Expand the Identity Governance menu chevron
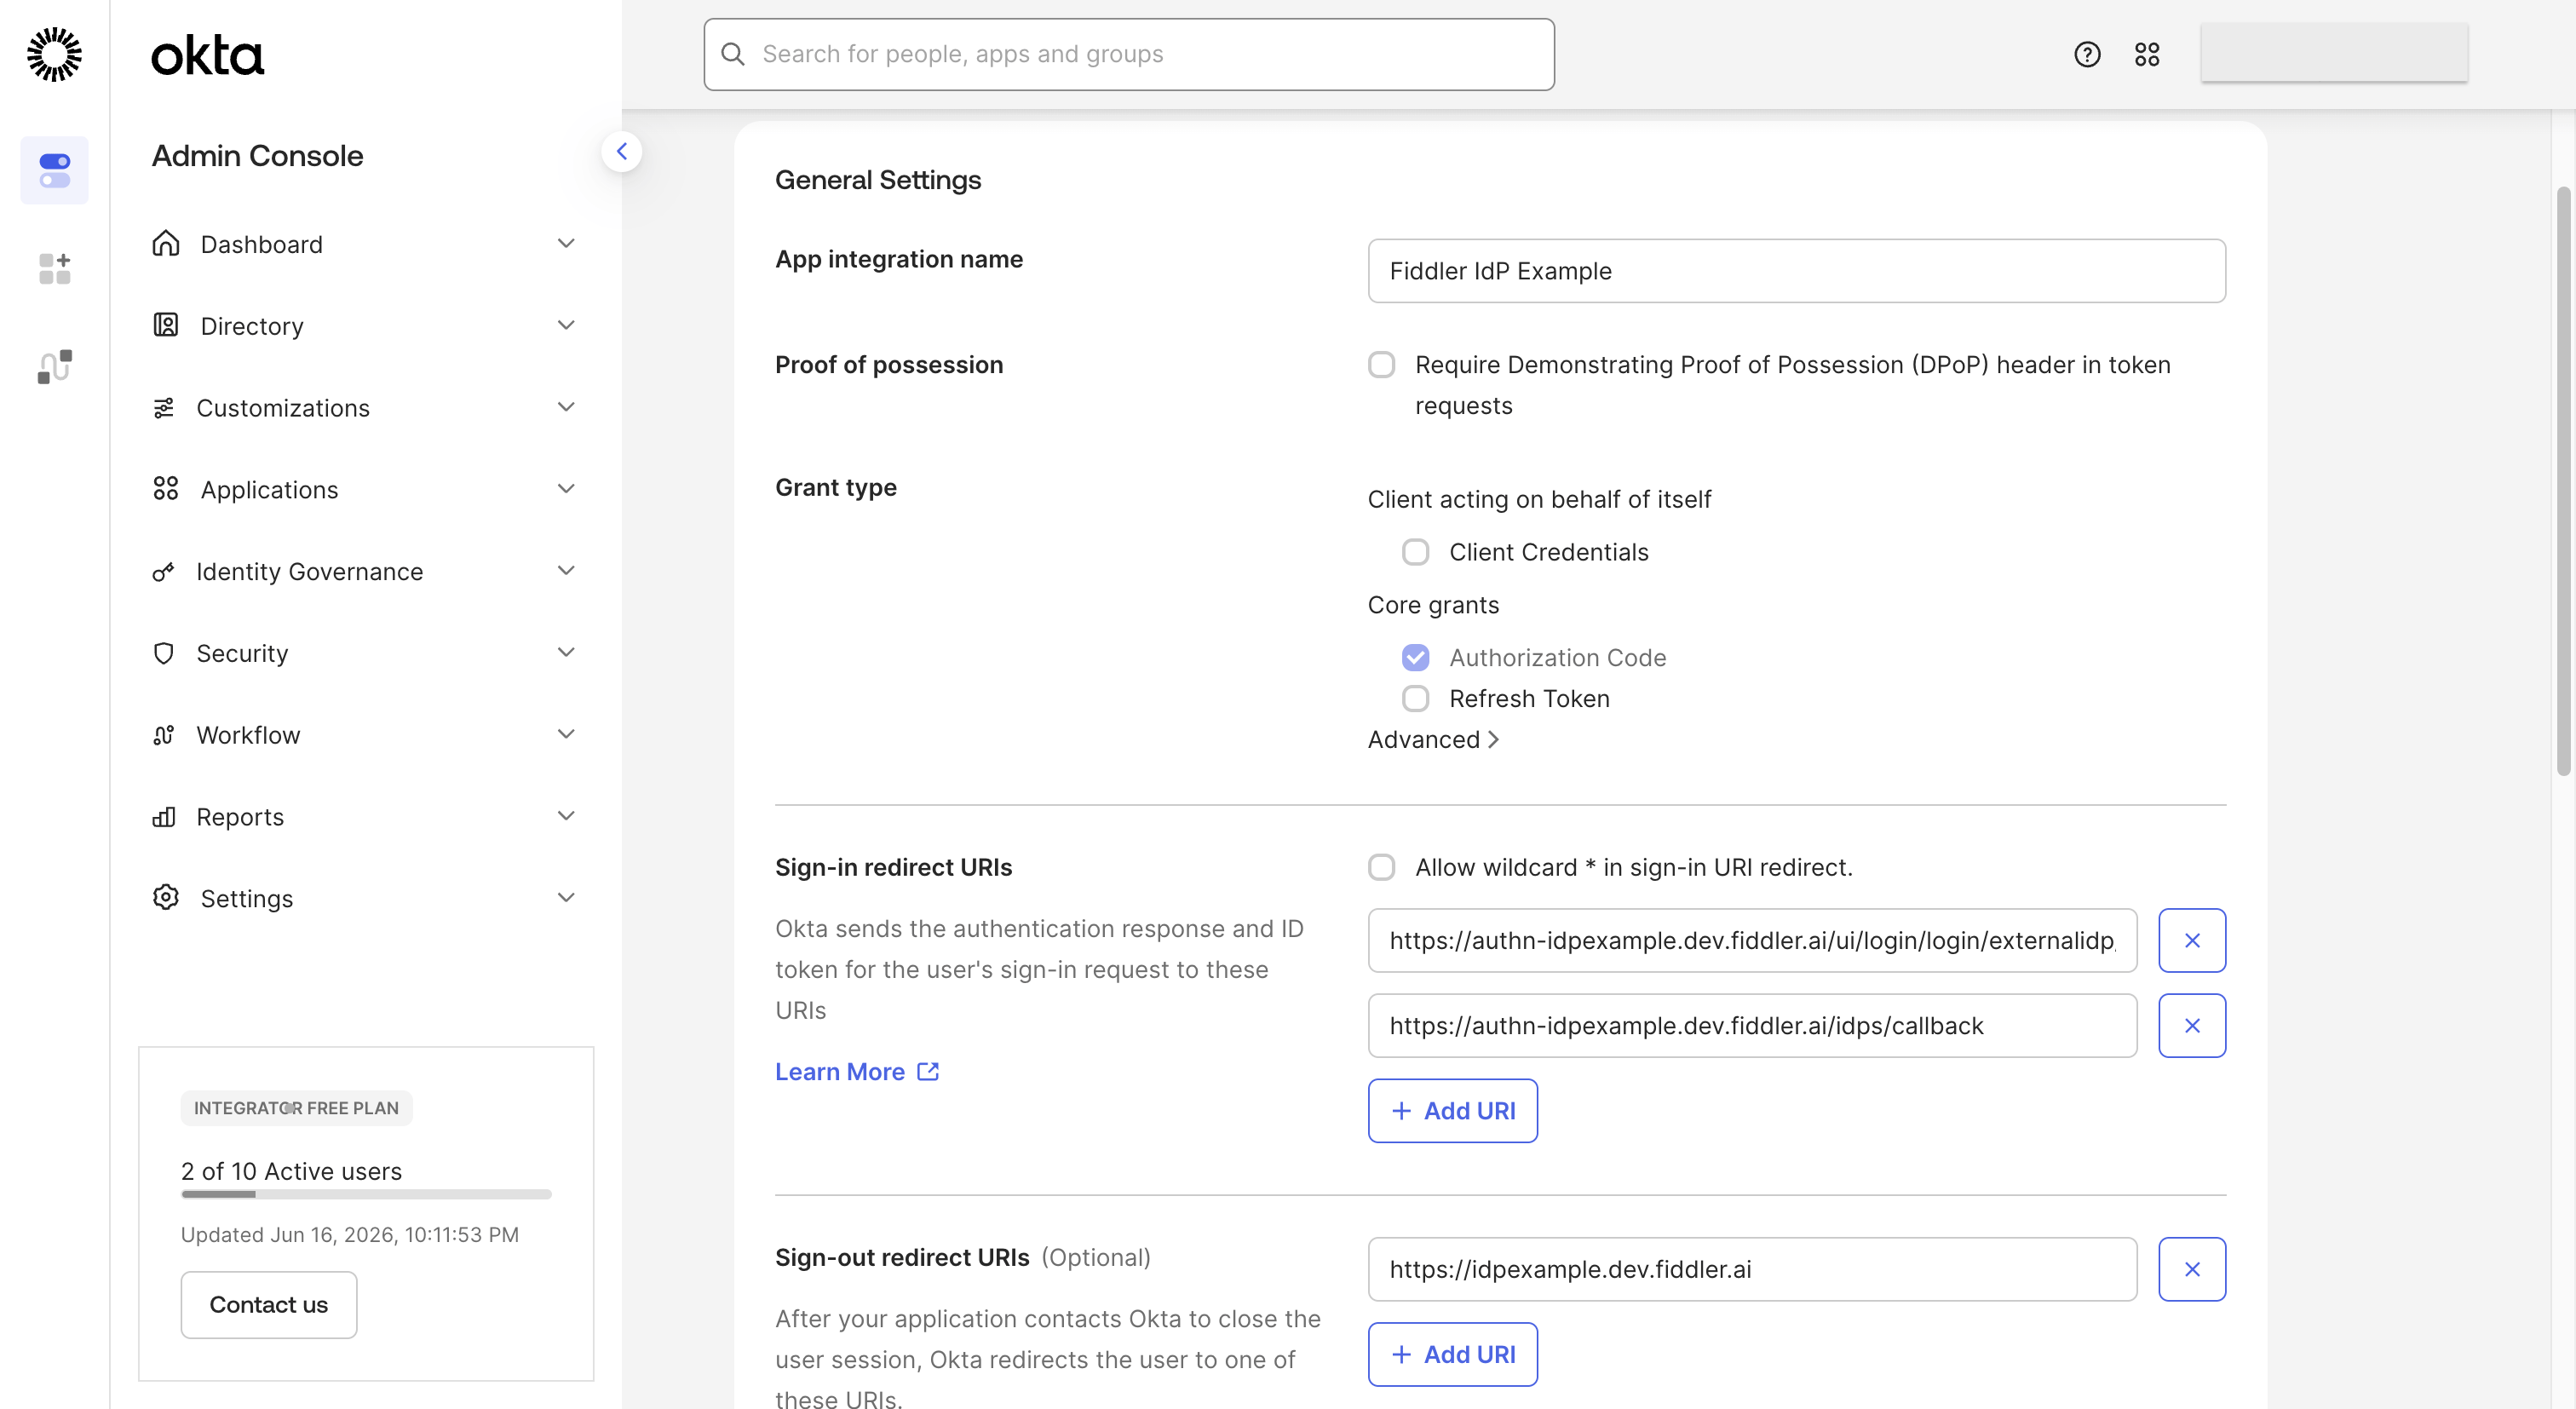The width and height of the screenshot is (2576, 1409). pyautogui.click(x=566, y=571)
